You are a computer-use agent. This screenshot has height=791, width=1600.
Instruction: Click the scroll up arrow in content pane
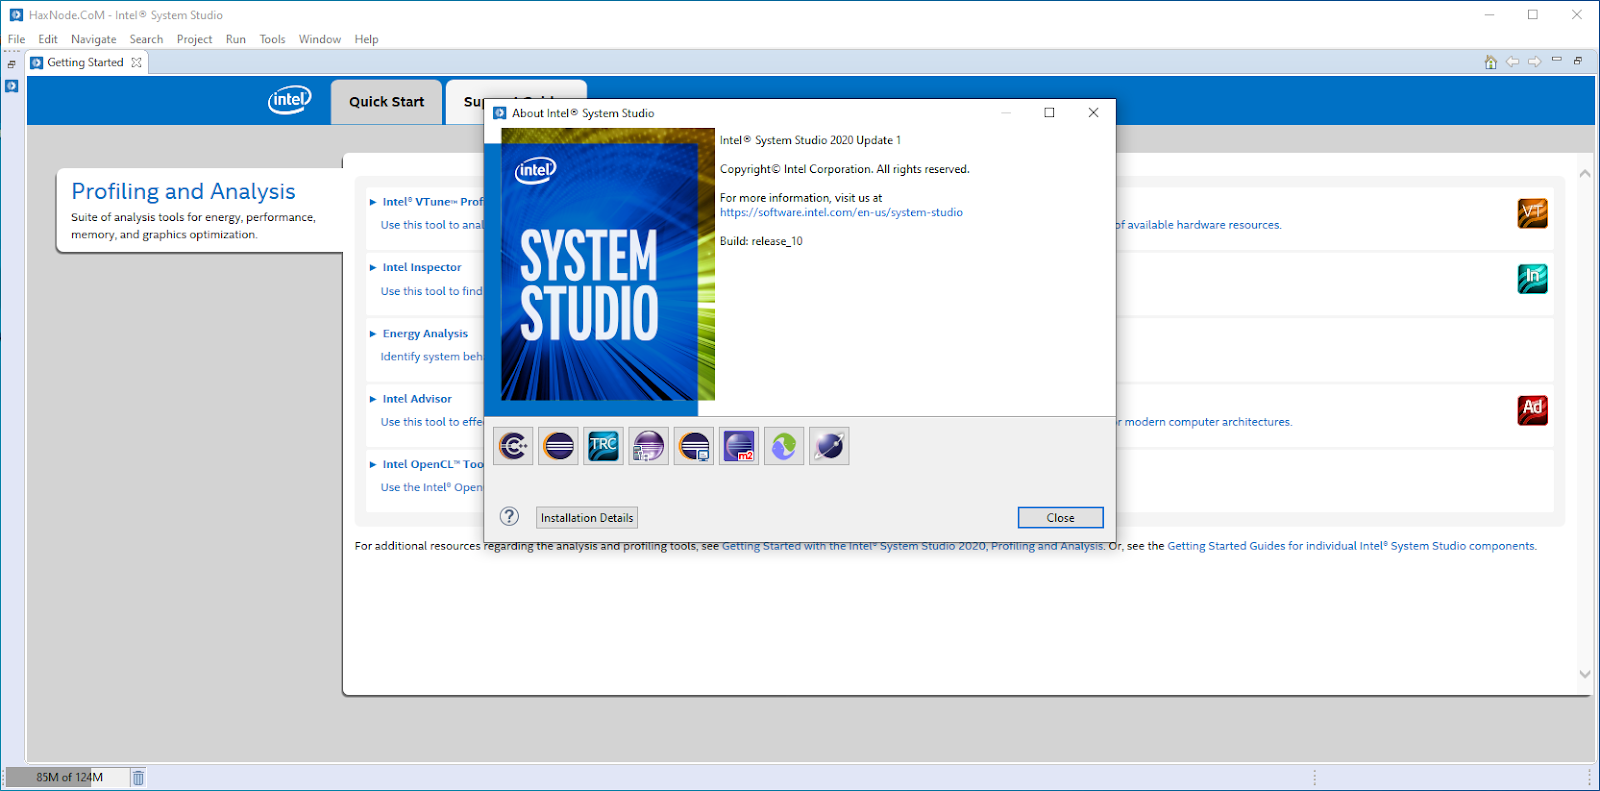tap(1585, 174)
